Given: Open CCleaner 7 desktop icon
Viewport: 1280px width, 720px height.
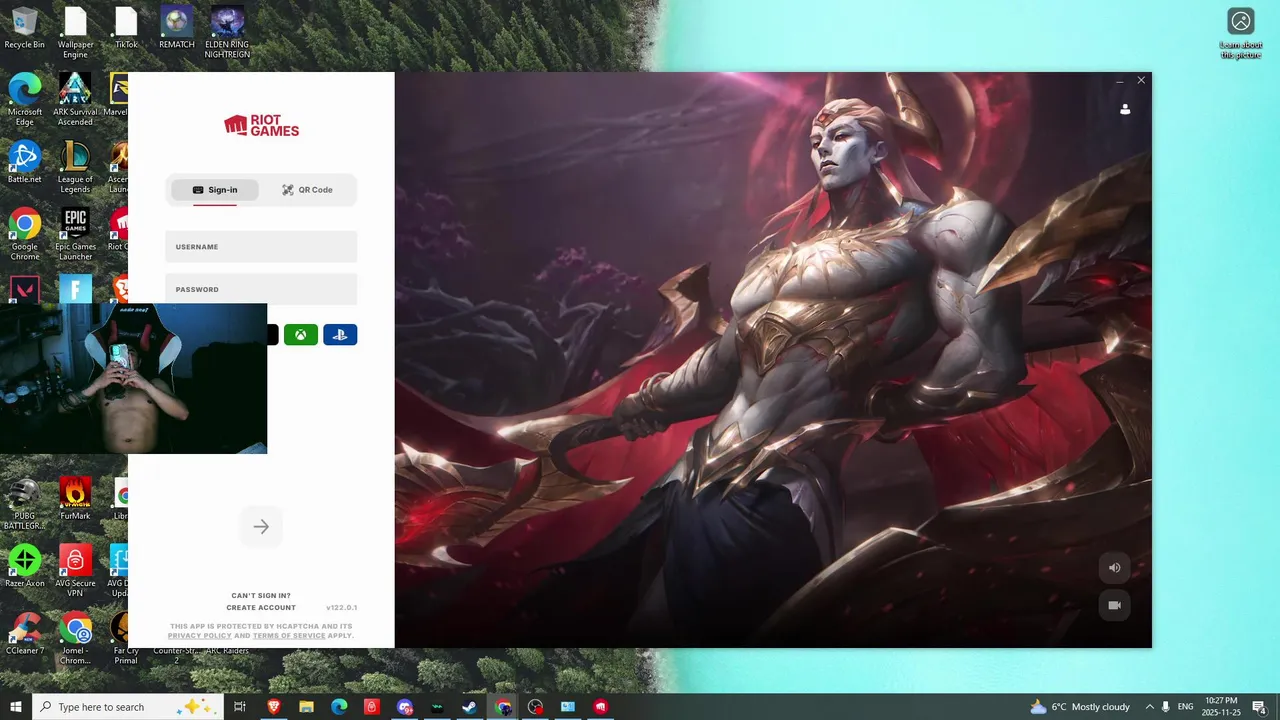Looking at the screenshot, I should pos(25,634).
